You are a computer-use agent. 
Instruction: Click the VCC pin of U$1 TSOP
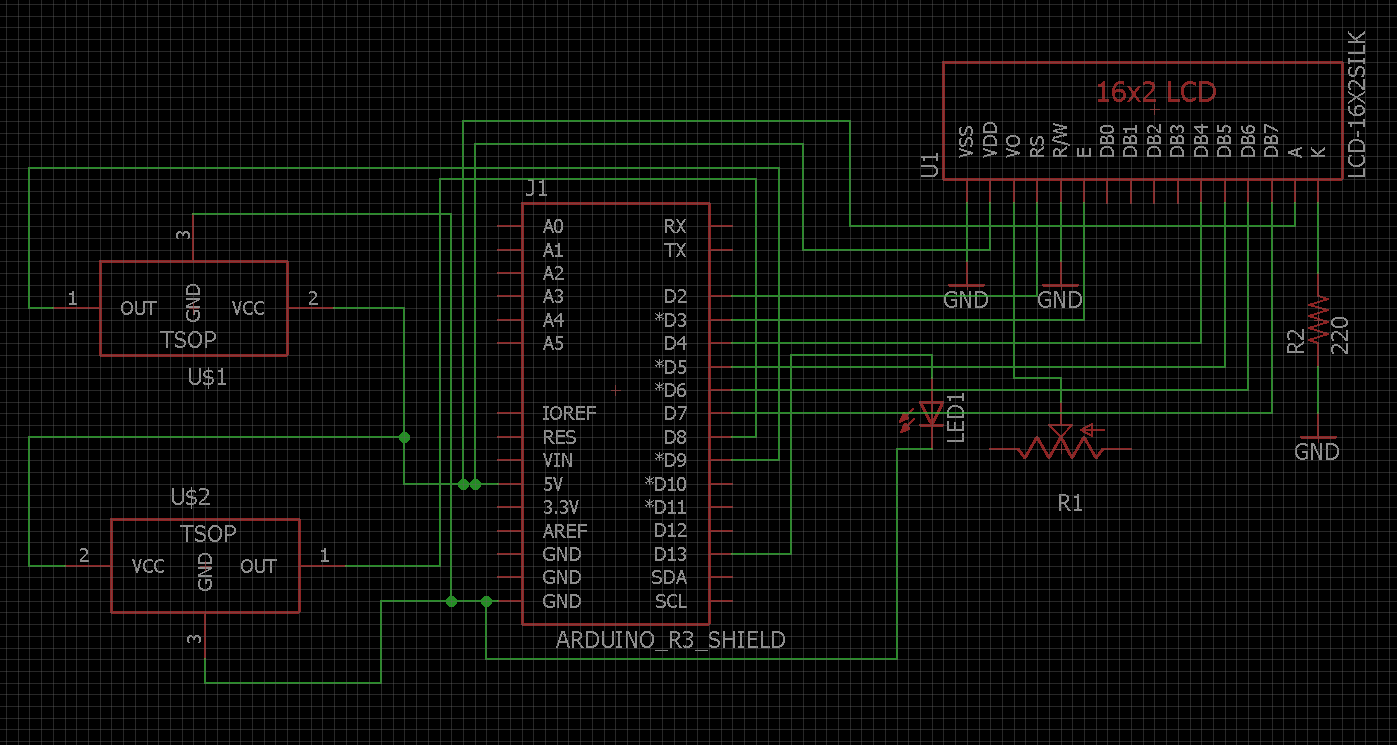click(248, 308)
